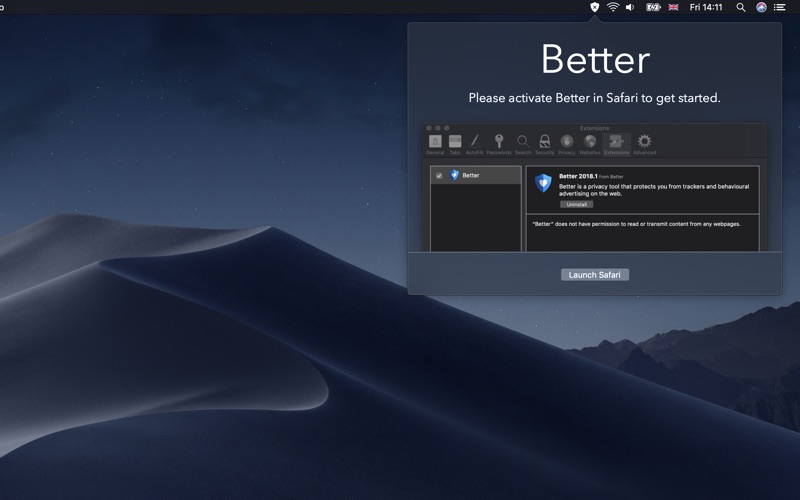Select AutoFill pencil icon in preview
This screenshot has width=800, height=500.
tap(474, 144)
